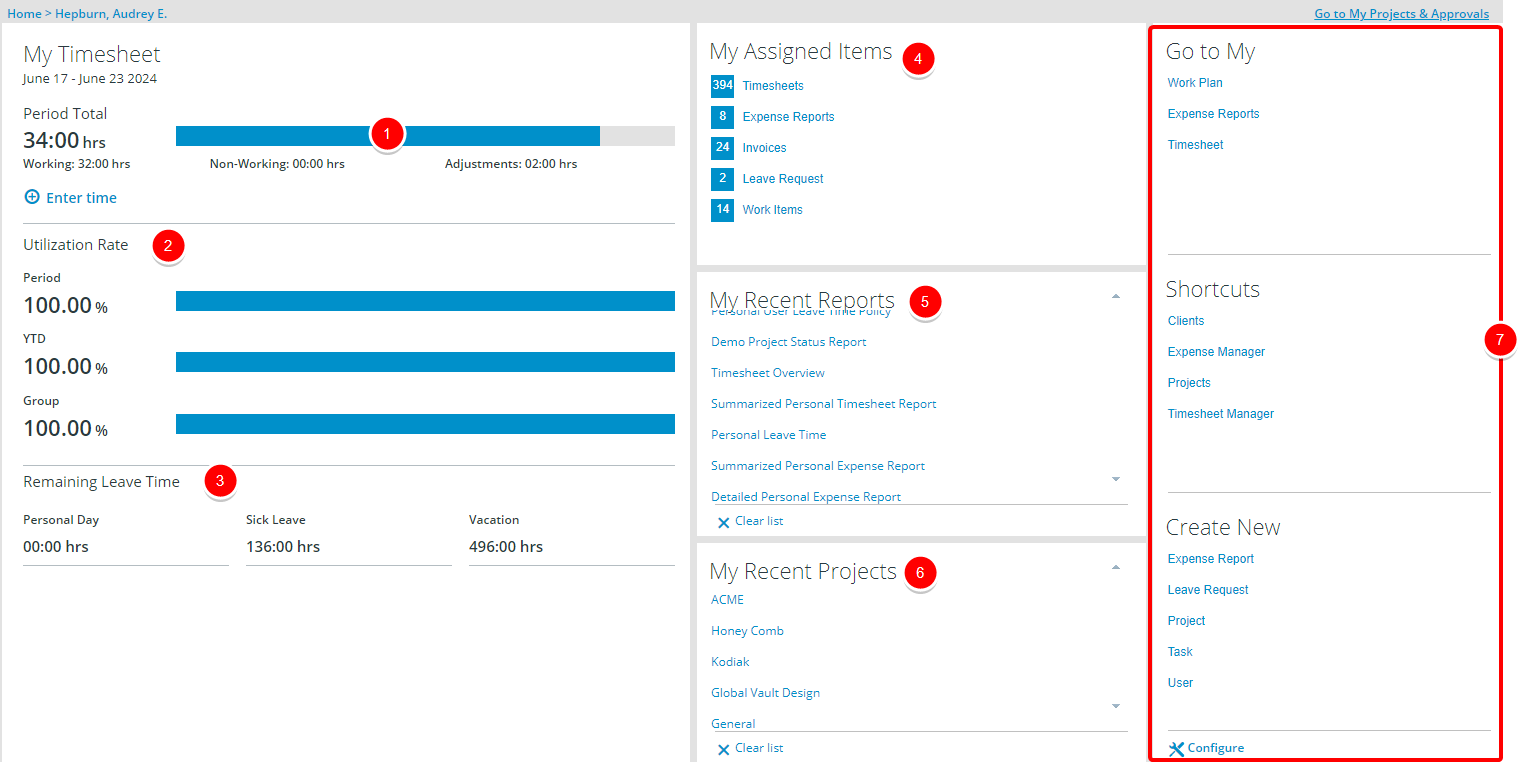The image size is (1530, 774).
Task: Open Go to My Projects & Approvals
Action: click(x=1401, y=13)
